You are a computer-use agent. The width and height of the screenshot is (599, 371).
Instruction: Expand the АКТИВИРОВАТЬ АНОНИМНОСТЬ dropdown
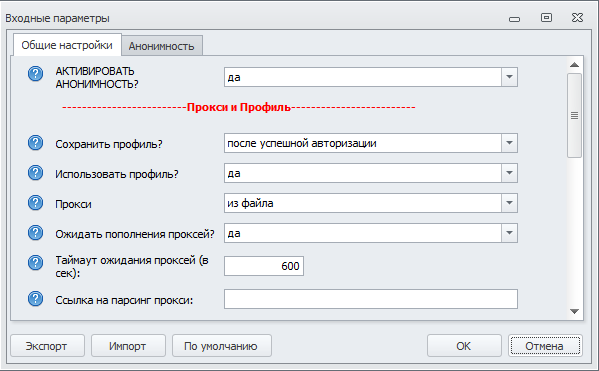click(x=509, y=77)
